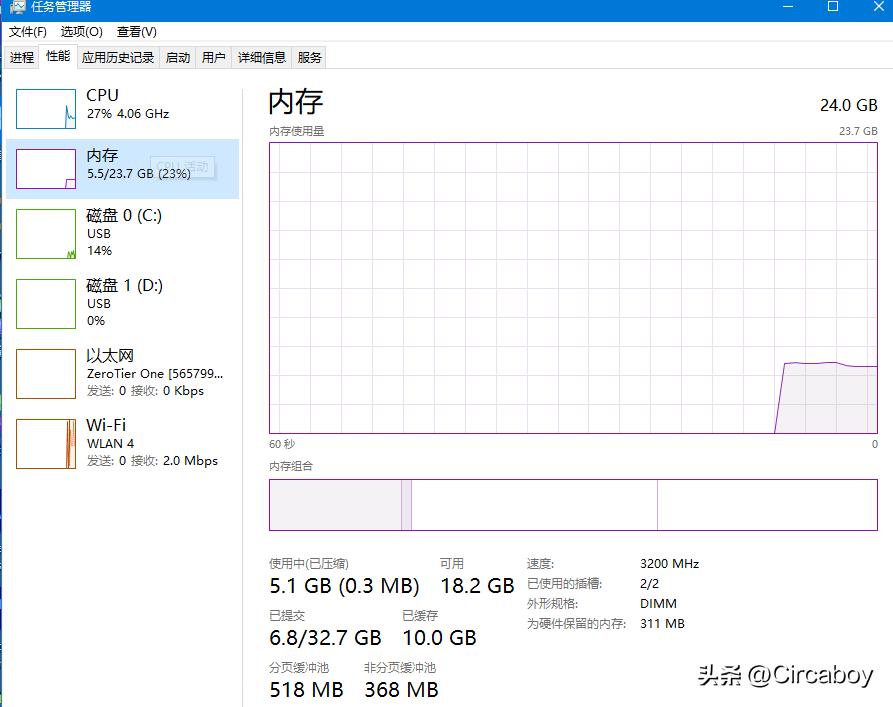Select the 磁盘 1 (D:) USB entry
The width and height of the screenshot is (893, 707).
point(122,304)
